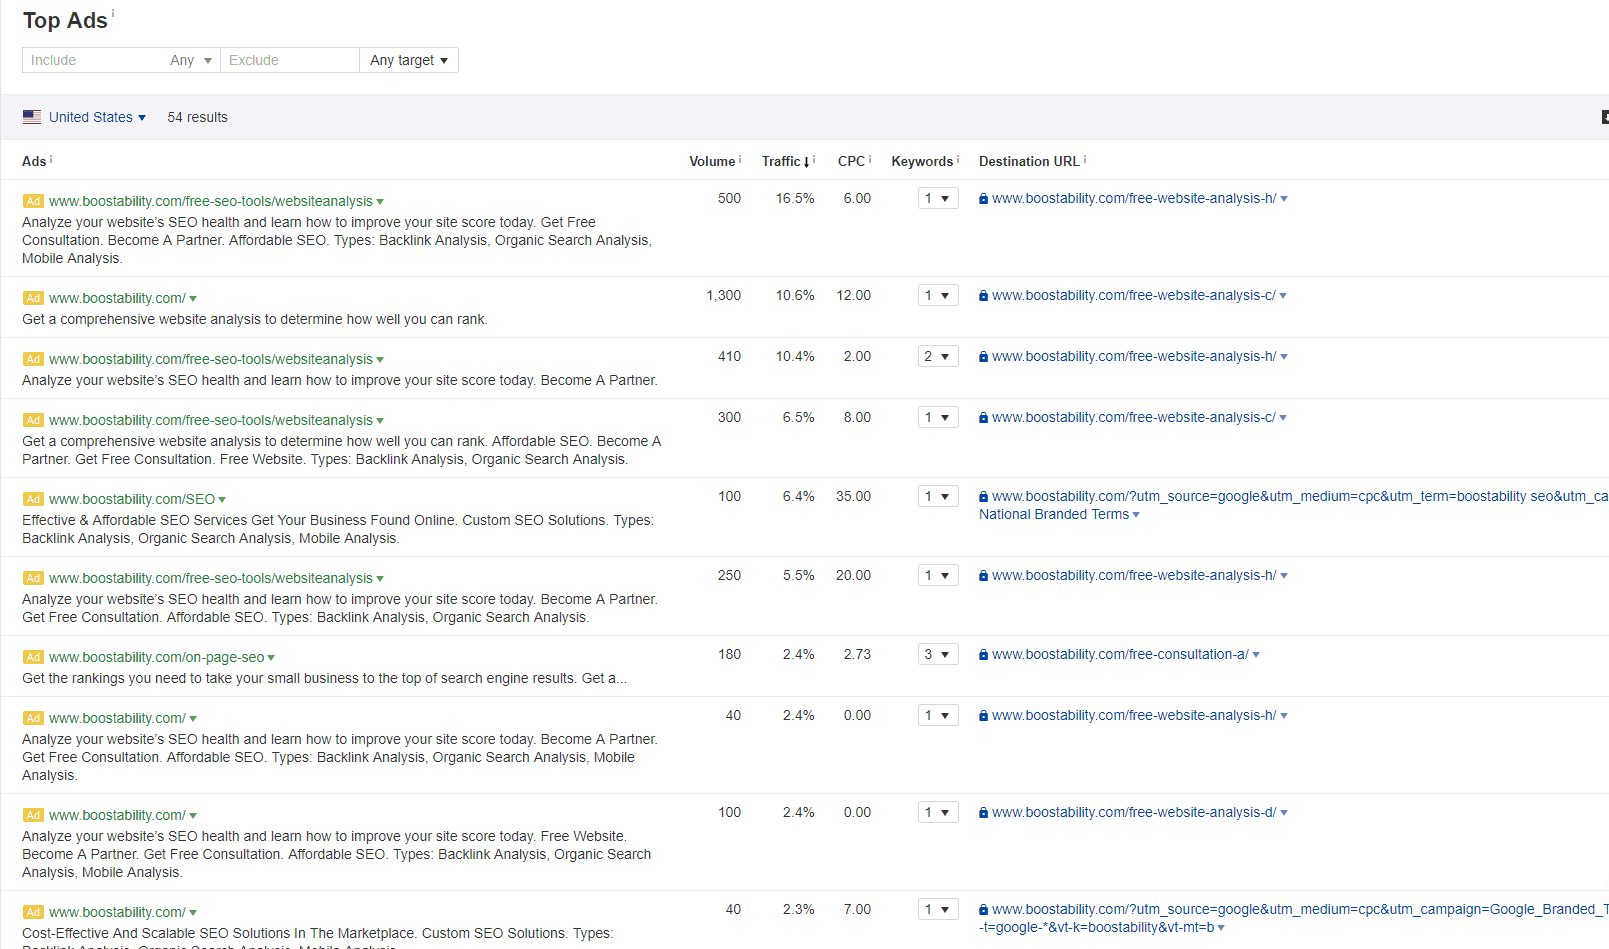Expand the National Branded Terms entry
This screenshot has width=1609, height=949.
(1135, 514)
